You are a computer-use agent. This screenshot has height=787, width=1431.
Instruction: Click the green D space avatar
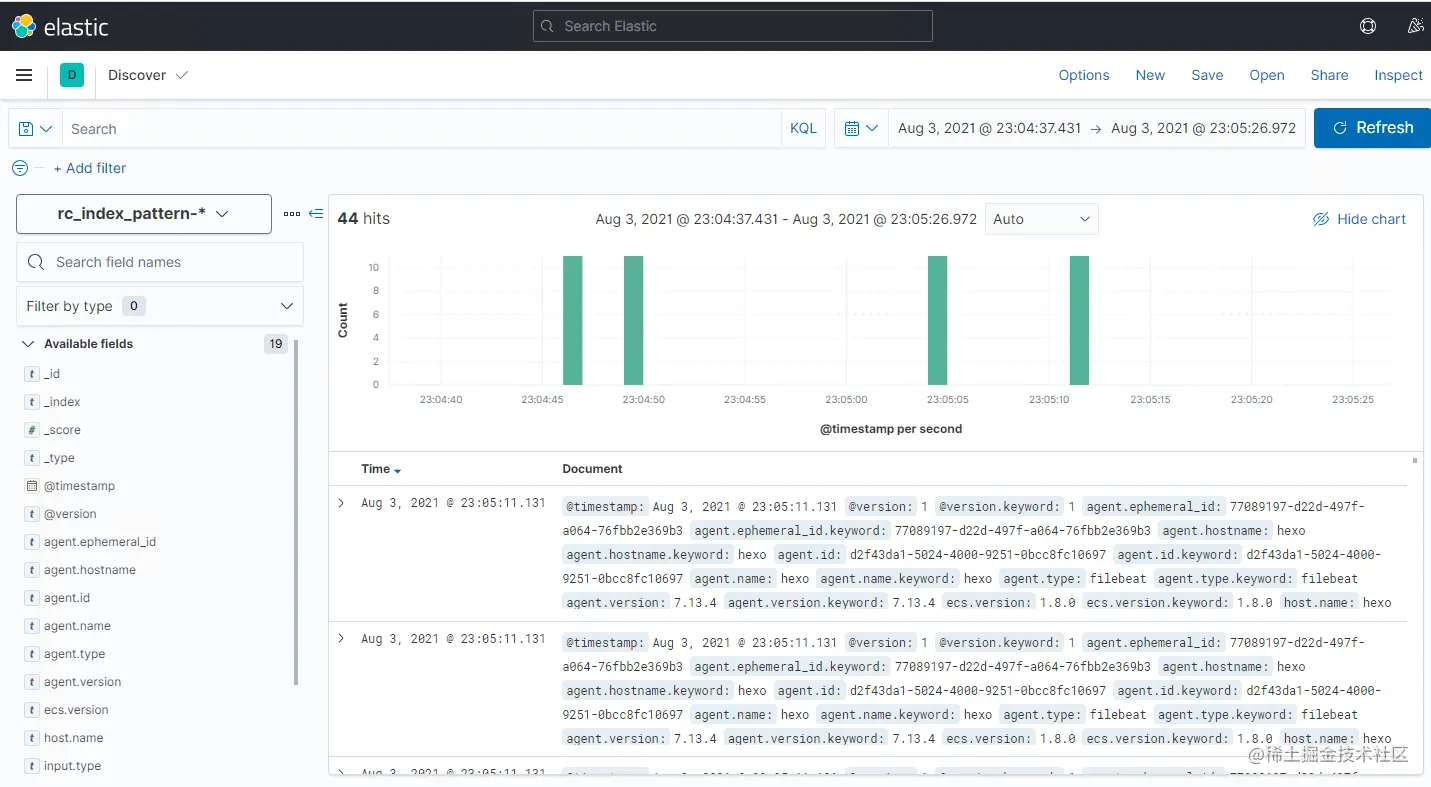[x=72, y=75]
